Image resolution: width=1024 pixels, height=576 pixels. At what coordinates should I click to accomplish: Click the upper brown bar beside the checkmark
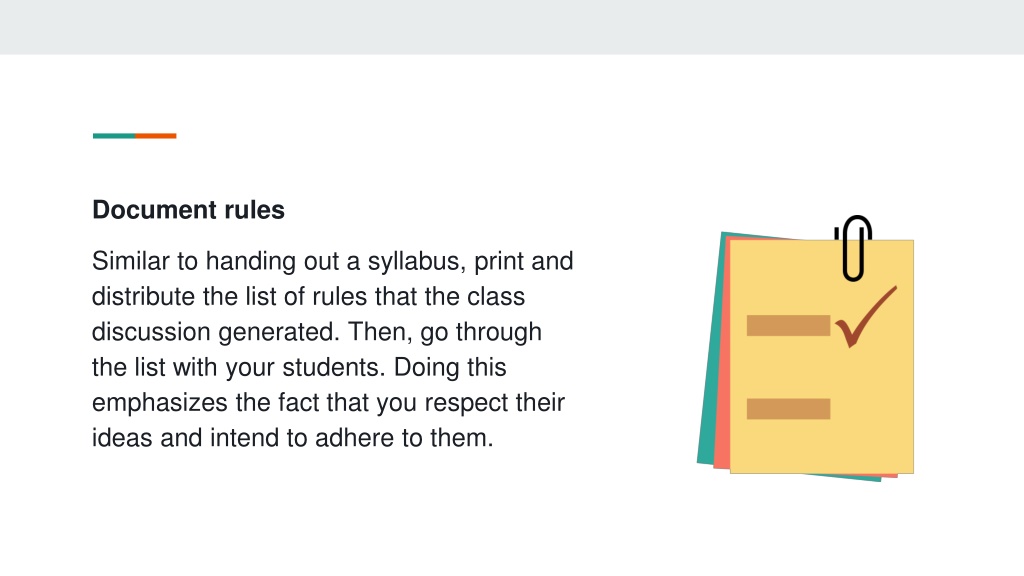(788, 325)
